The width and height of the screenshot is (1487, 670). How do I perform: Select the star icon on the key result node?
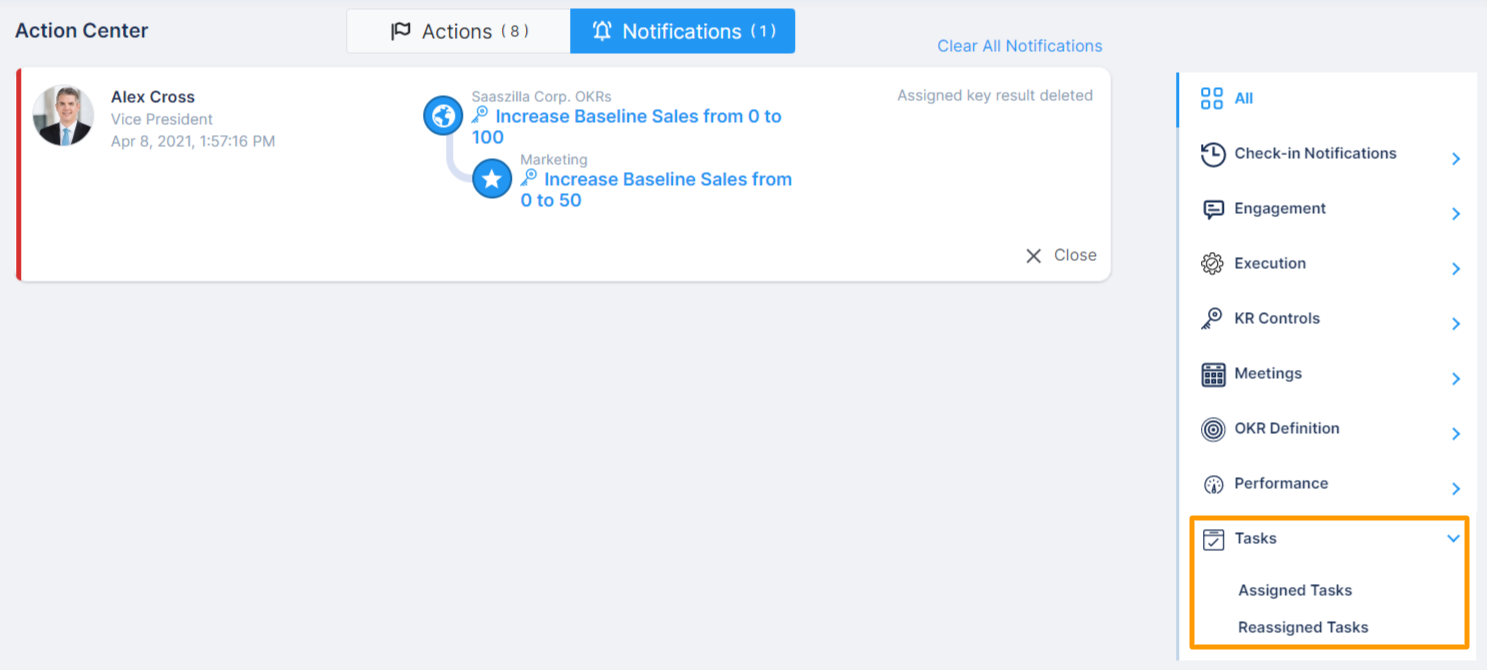pos(492,178)
